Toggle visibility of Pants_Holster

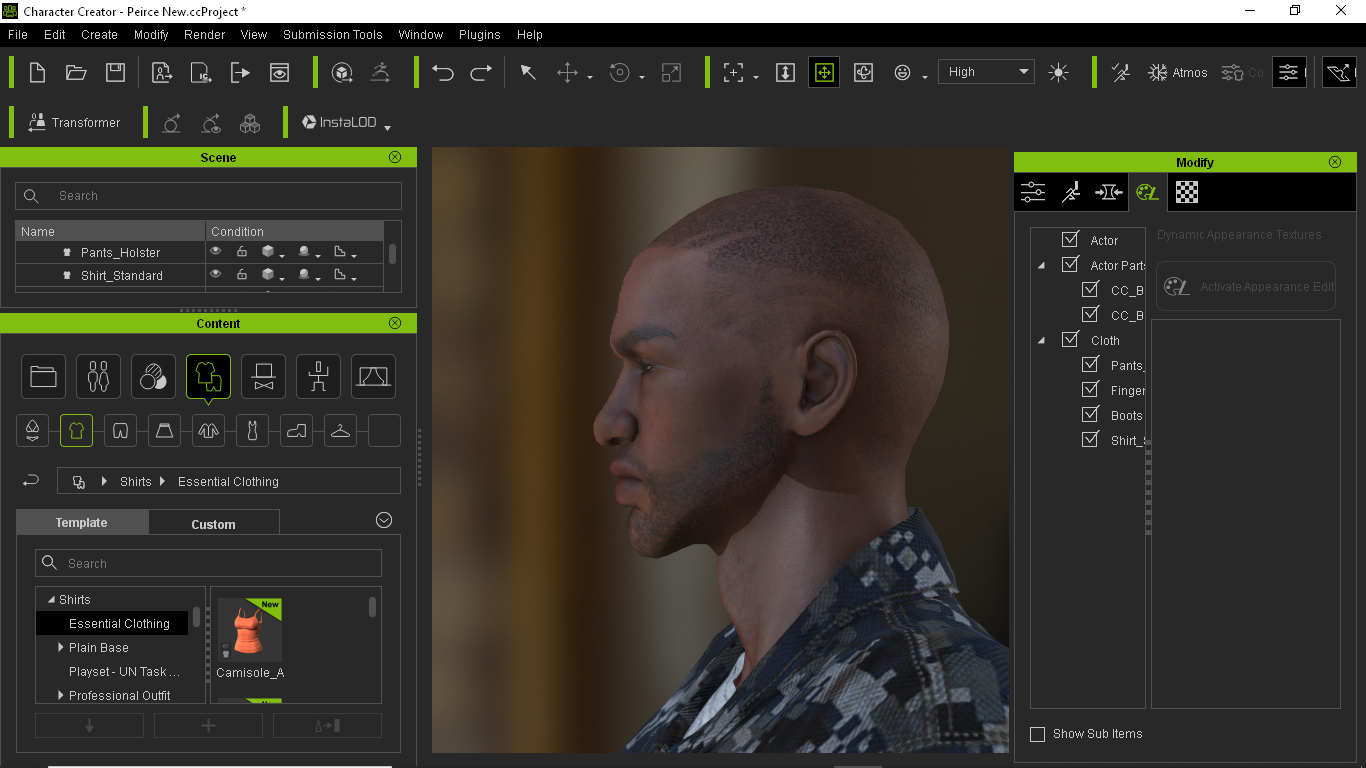pyautogui.click(x=215, y=251)
